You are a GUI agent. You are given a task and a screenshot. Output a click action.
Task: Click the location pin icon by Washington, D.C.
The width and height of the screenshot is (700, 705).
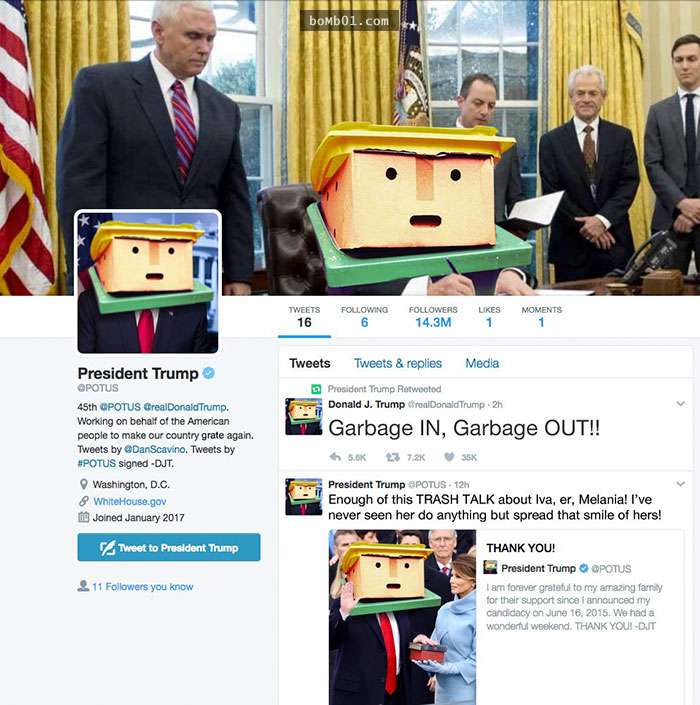pos(83,485)
